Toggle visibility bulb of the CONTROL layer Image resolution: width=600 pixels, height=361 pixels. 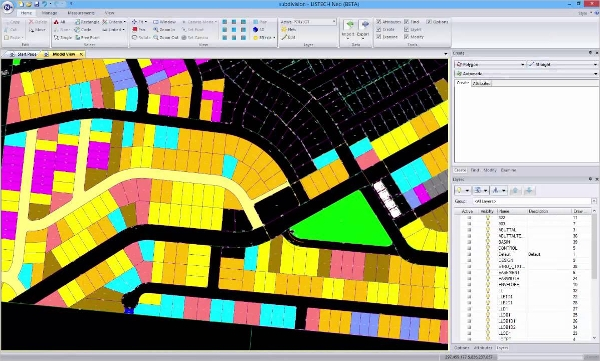point(488,248)
